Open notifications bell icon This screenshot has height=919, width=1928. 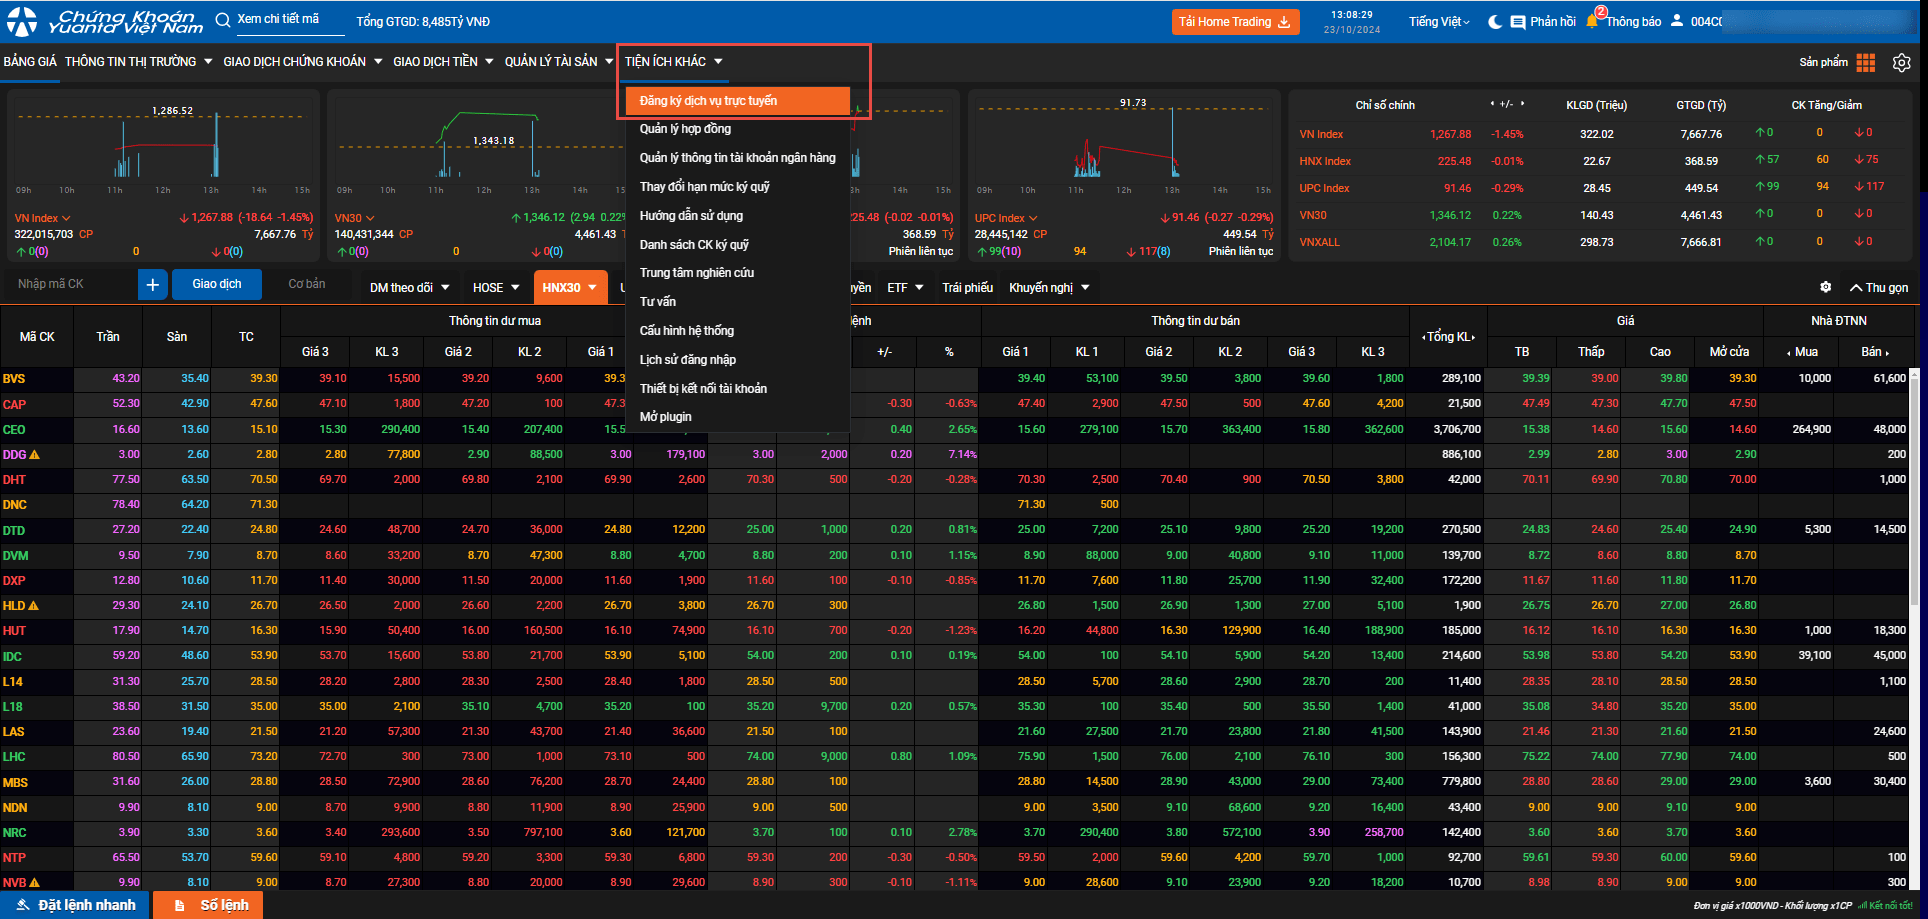[x=1593, y=21]
